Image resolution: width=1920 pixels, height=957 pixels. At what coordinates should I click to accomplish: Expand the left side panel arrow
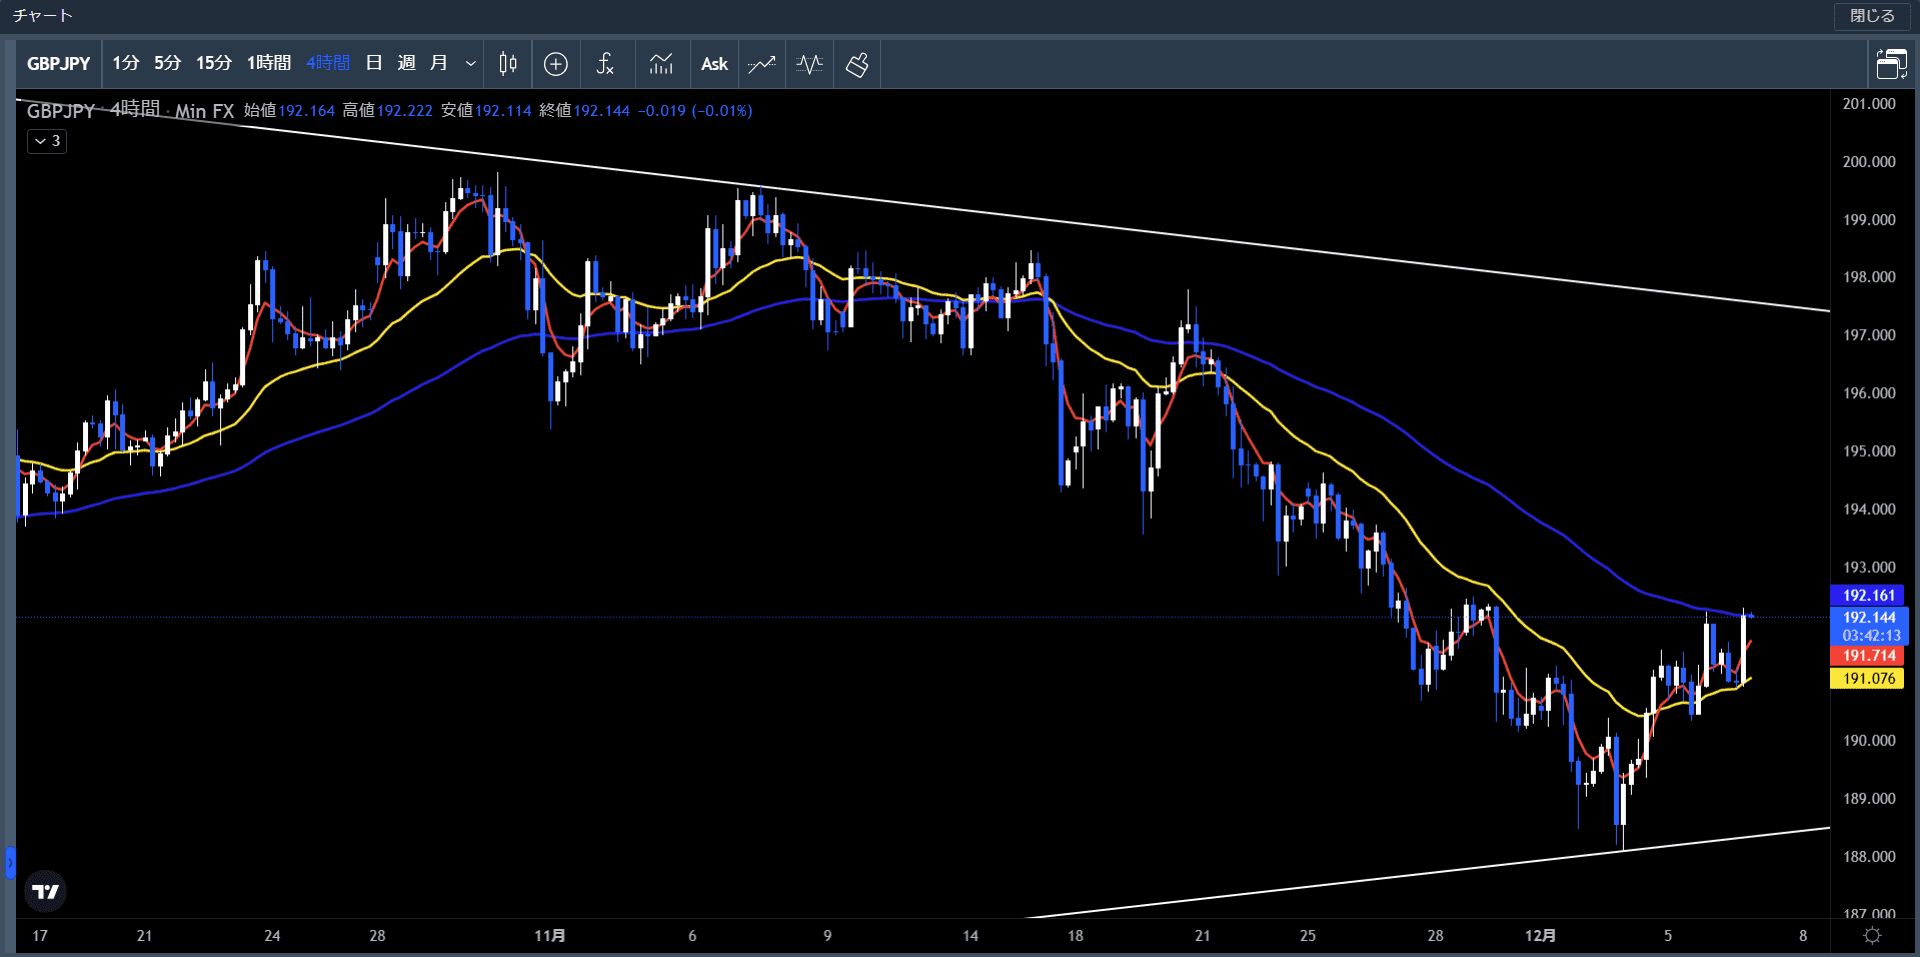pos(10,861)
